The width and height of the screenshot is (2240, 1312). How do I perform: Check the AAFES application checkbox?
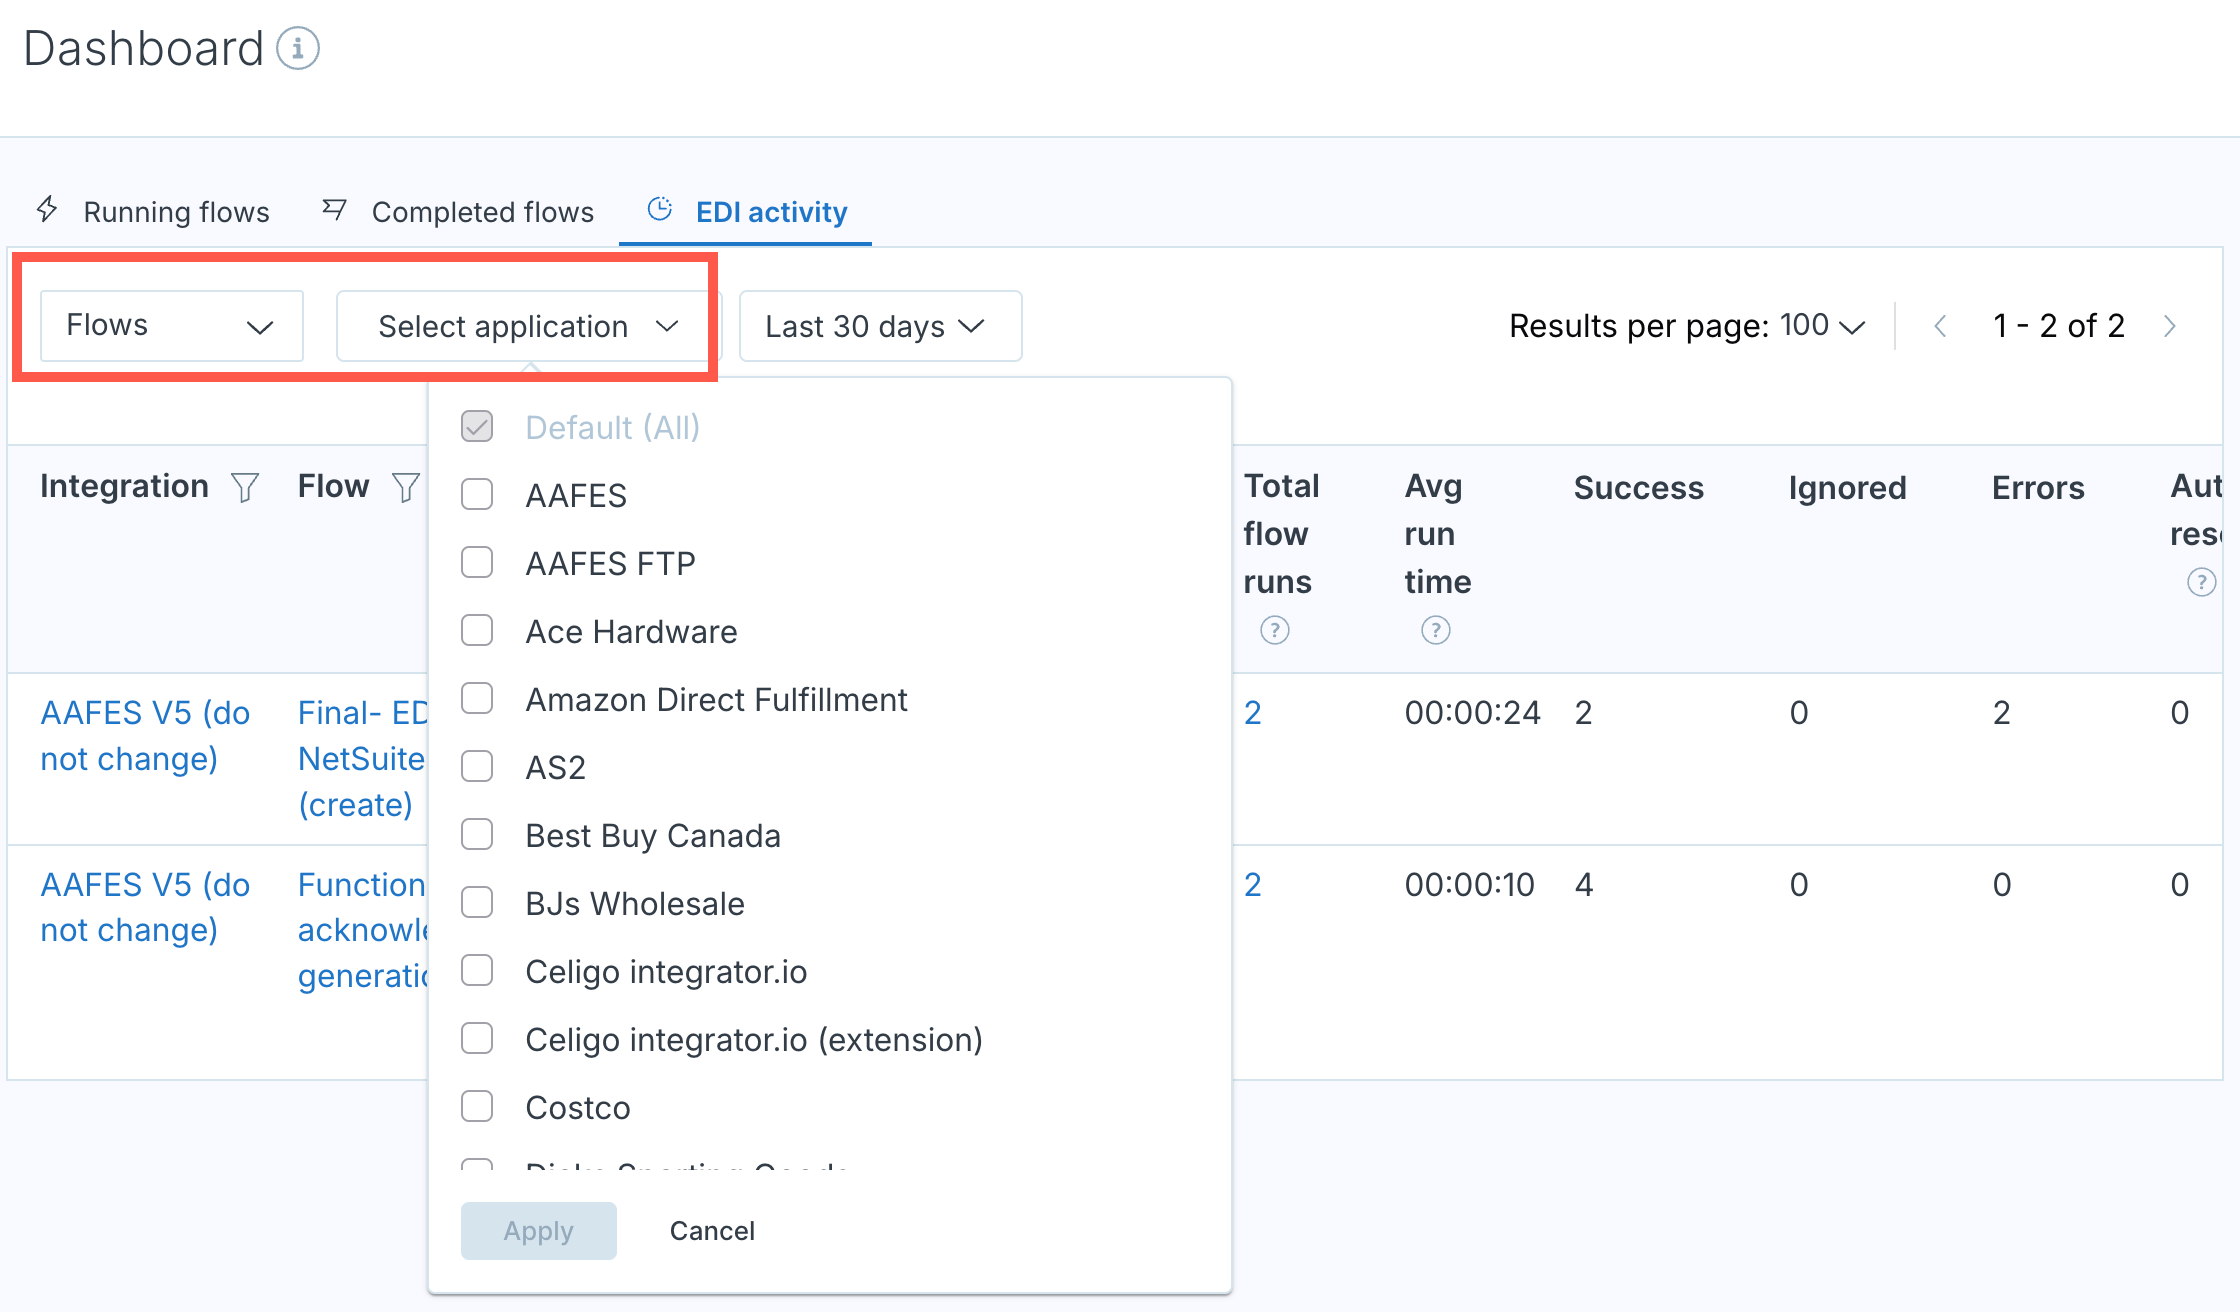pos(477,494)
